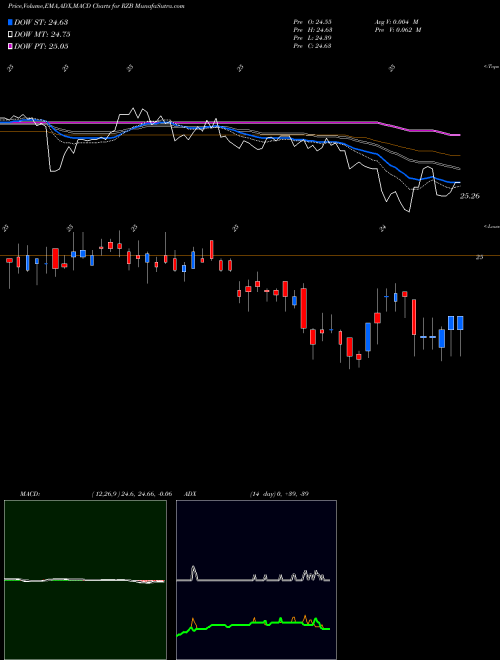Click the 'Pre O: 24.55' value

312,22
